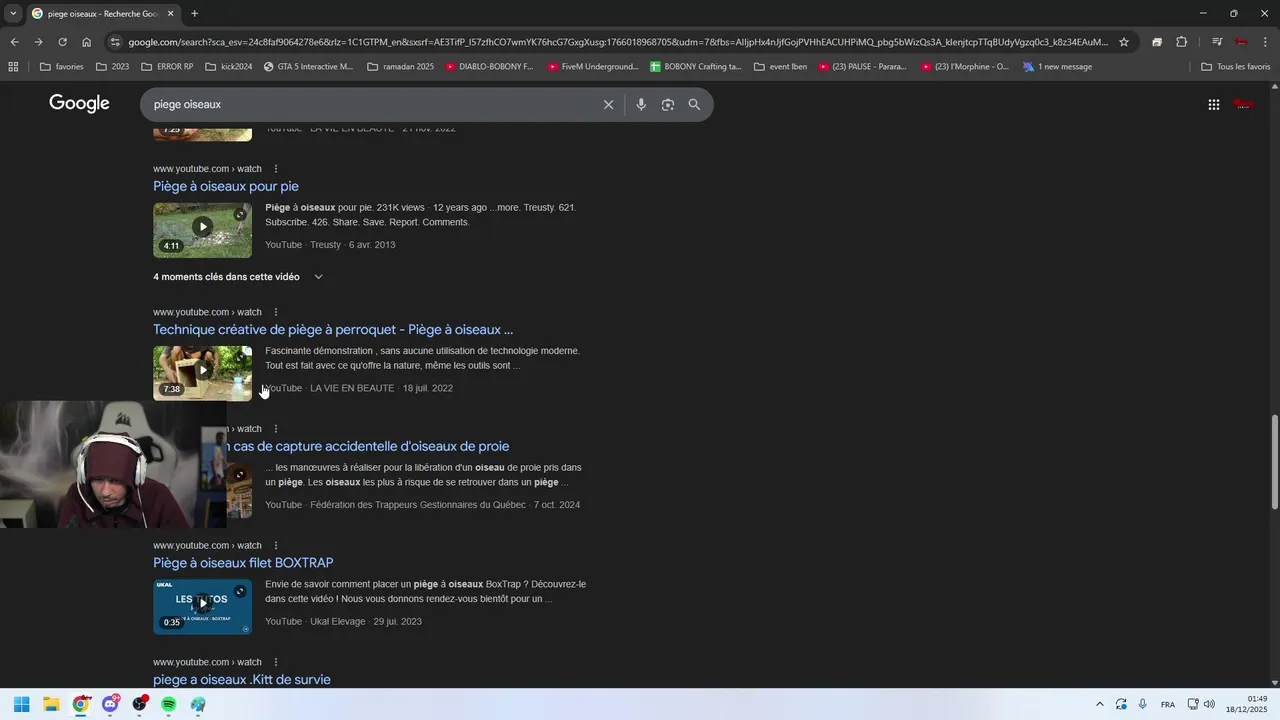Viewport: 1280px width, 720px height.
Task: Click the Chrome address bar URL
Action: pyautogui.click(x=618, y=42)
